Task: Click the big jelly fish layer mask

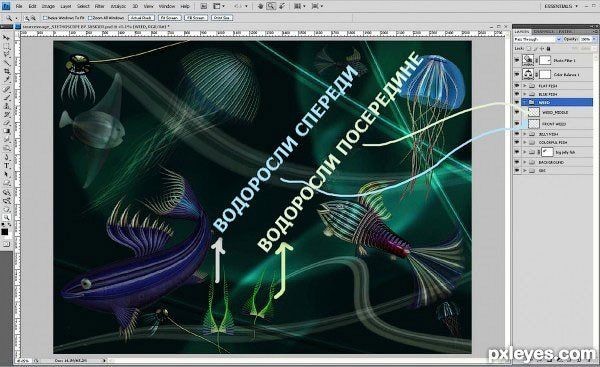Action: (x=547, y=152)
